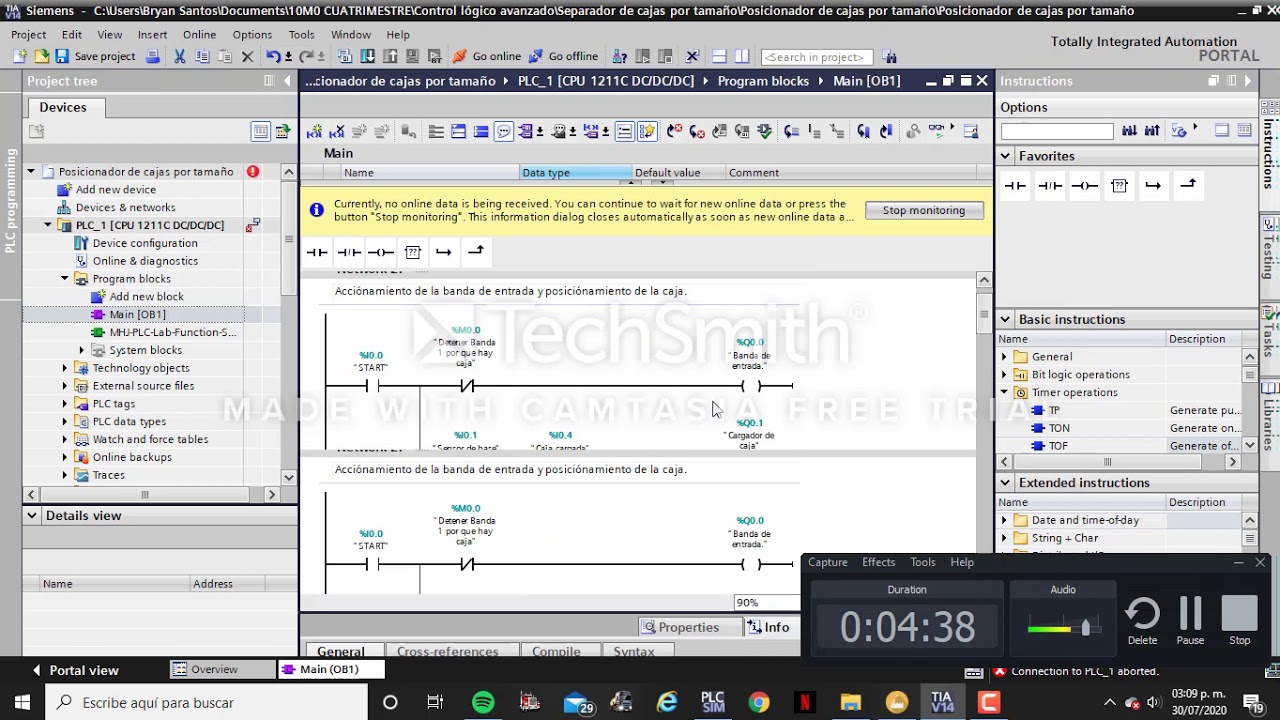1280x720 pixels.
Task: Select the TON timer instruction
Action: [x=1059, y=428]
